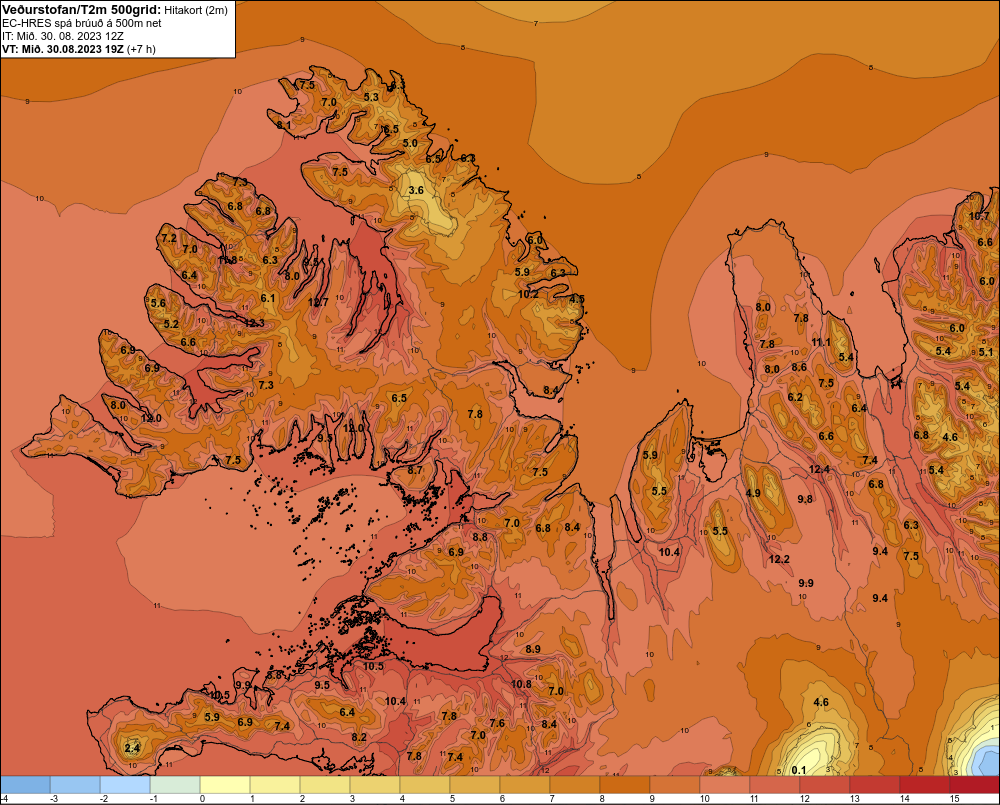Select the 10 to 11 legend swatch
The width and height of the screenshot is (1000, 805).
pos(724,785)
